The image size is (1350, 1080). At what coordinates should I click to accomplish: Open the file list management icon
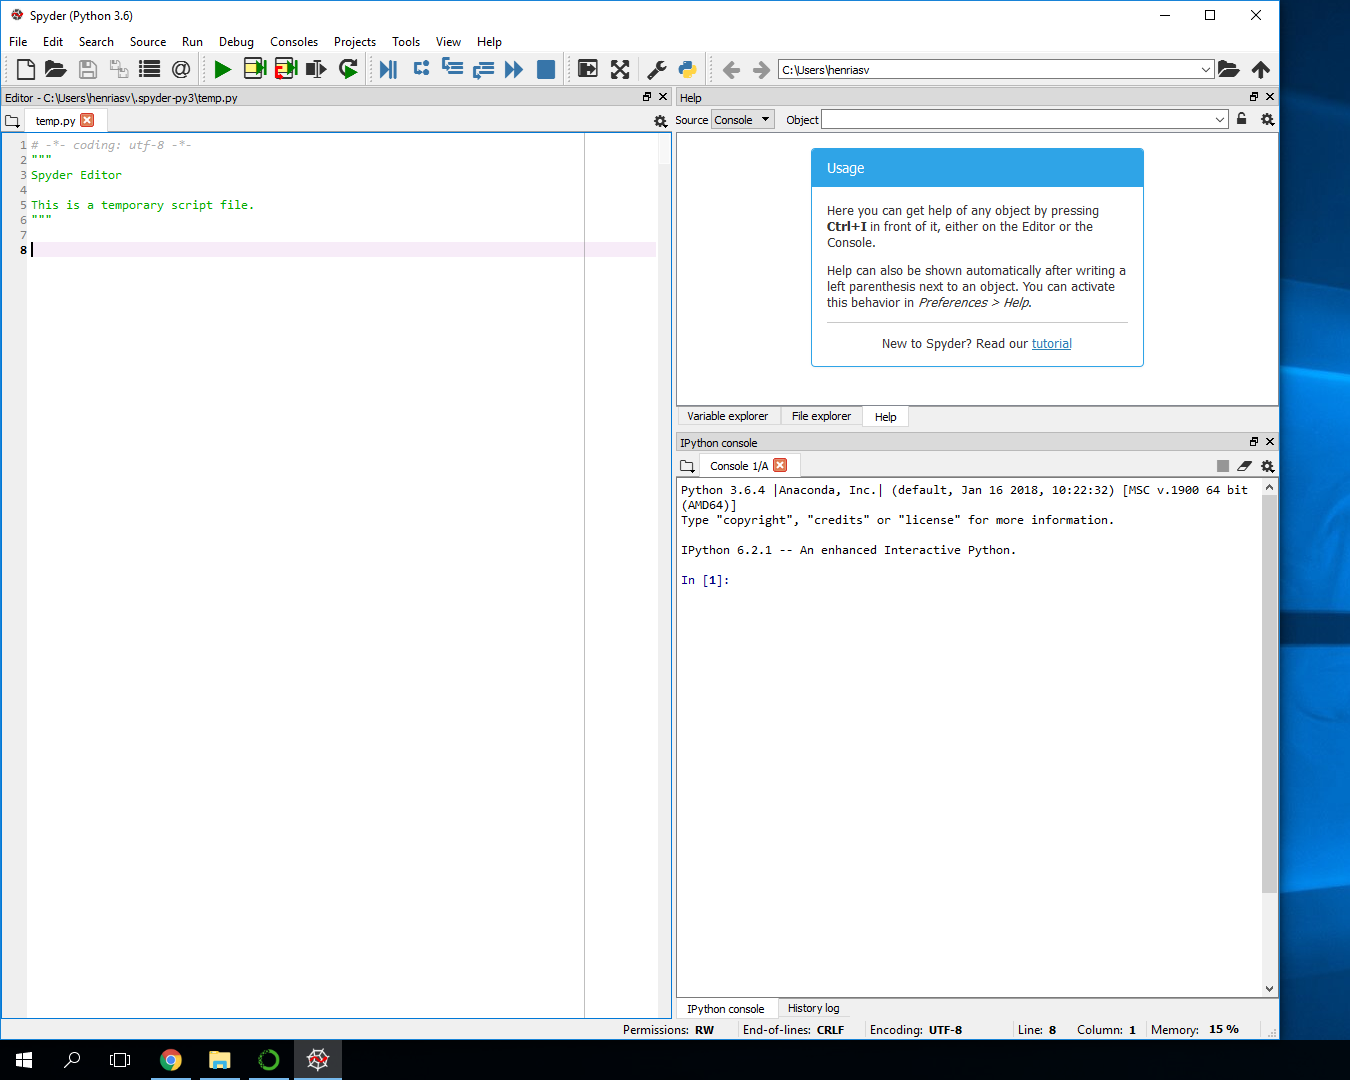click(150, 69)
